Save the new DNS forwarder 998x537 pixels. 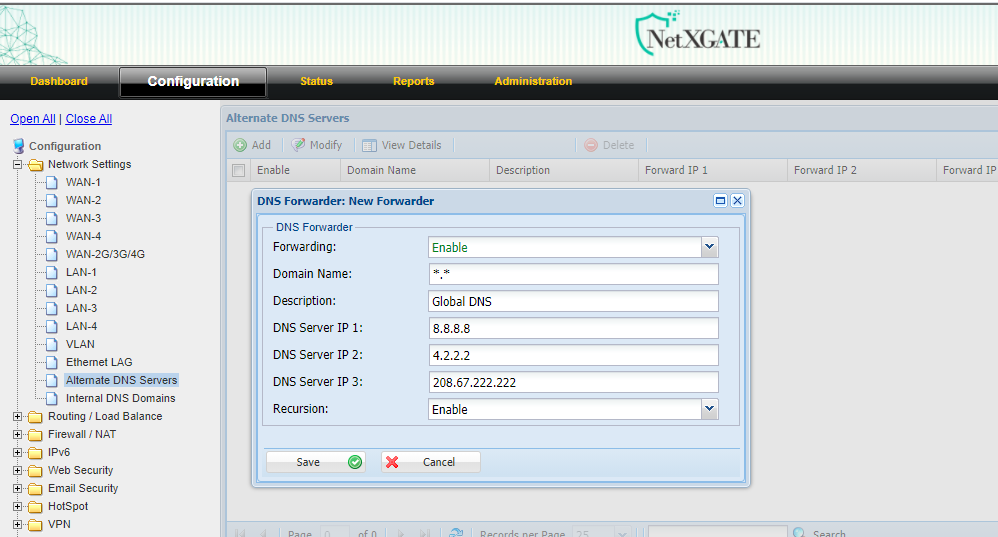(315, 462)
